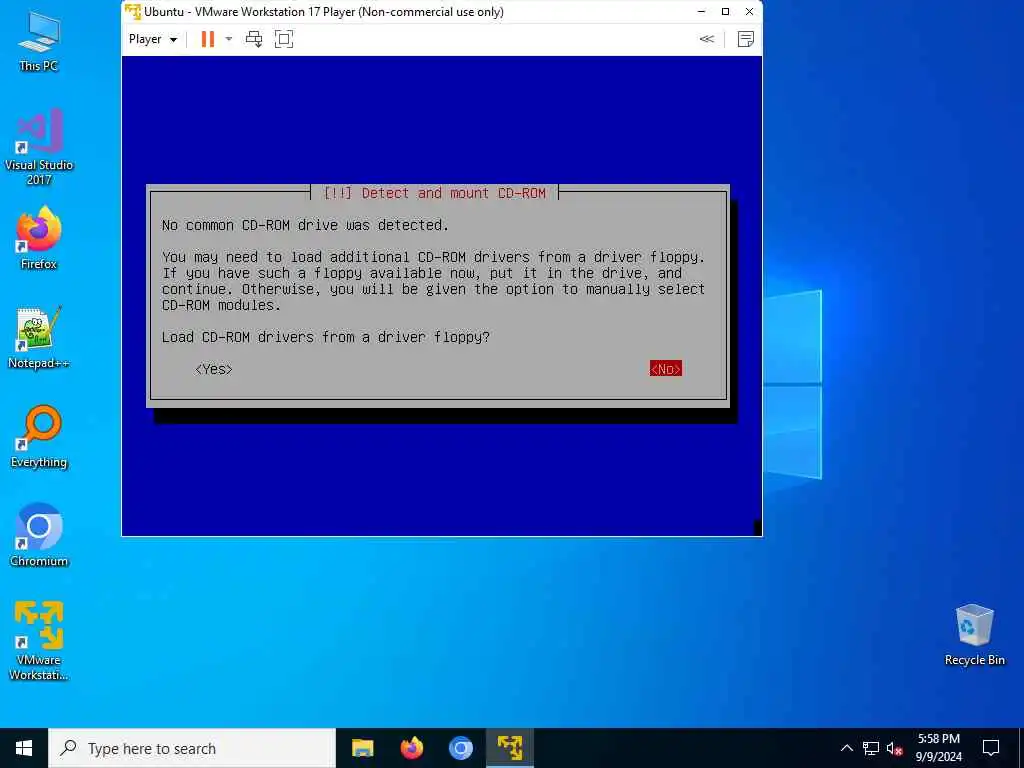This screenshot has height=768, width=1024.
Task: Send Ctrl+Alt+Del to the virtual machine
Action: coord(254,39)
